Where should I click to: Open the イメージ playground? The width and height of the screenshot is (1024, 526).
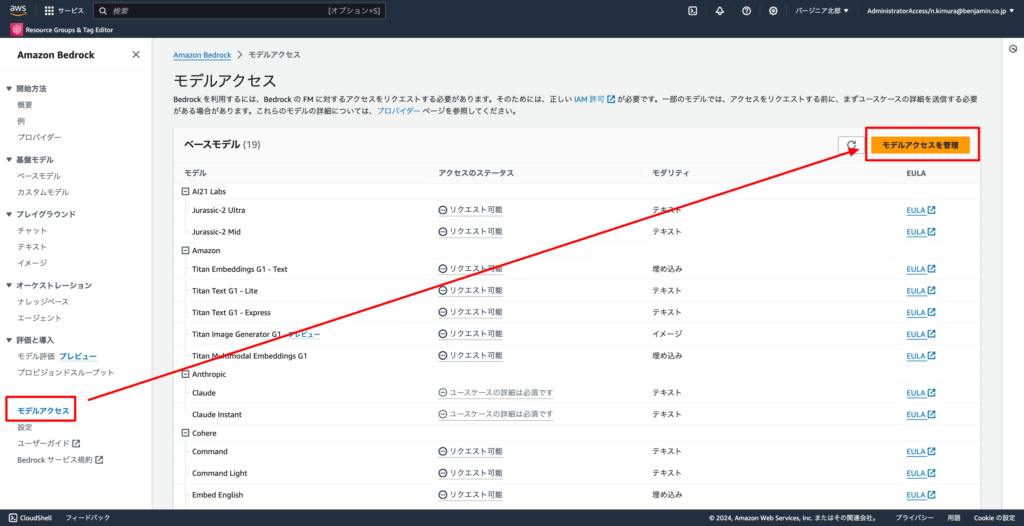[x=32, y=263]
